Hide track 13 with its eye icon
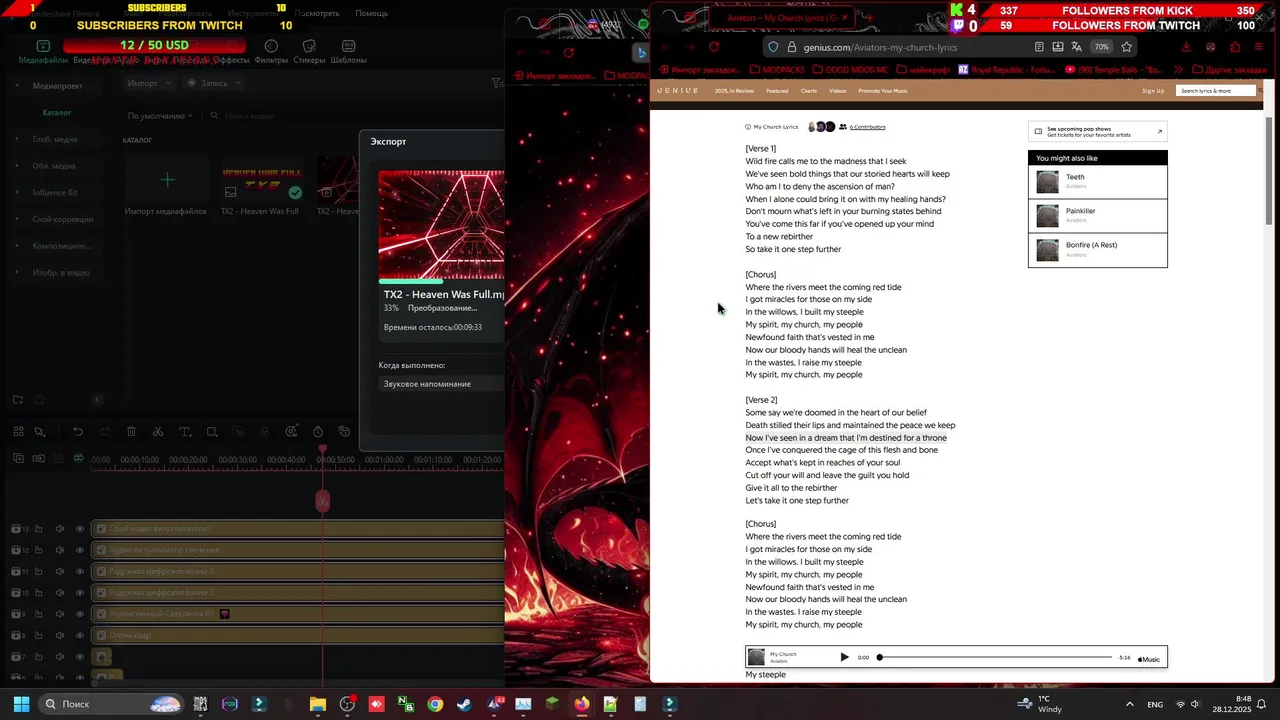The height and width of the screenshot is (720, 1280). pos(80,529)
